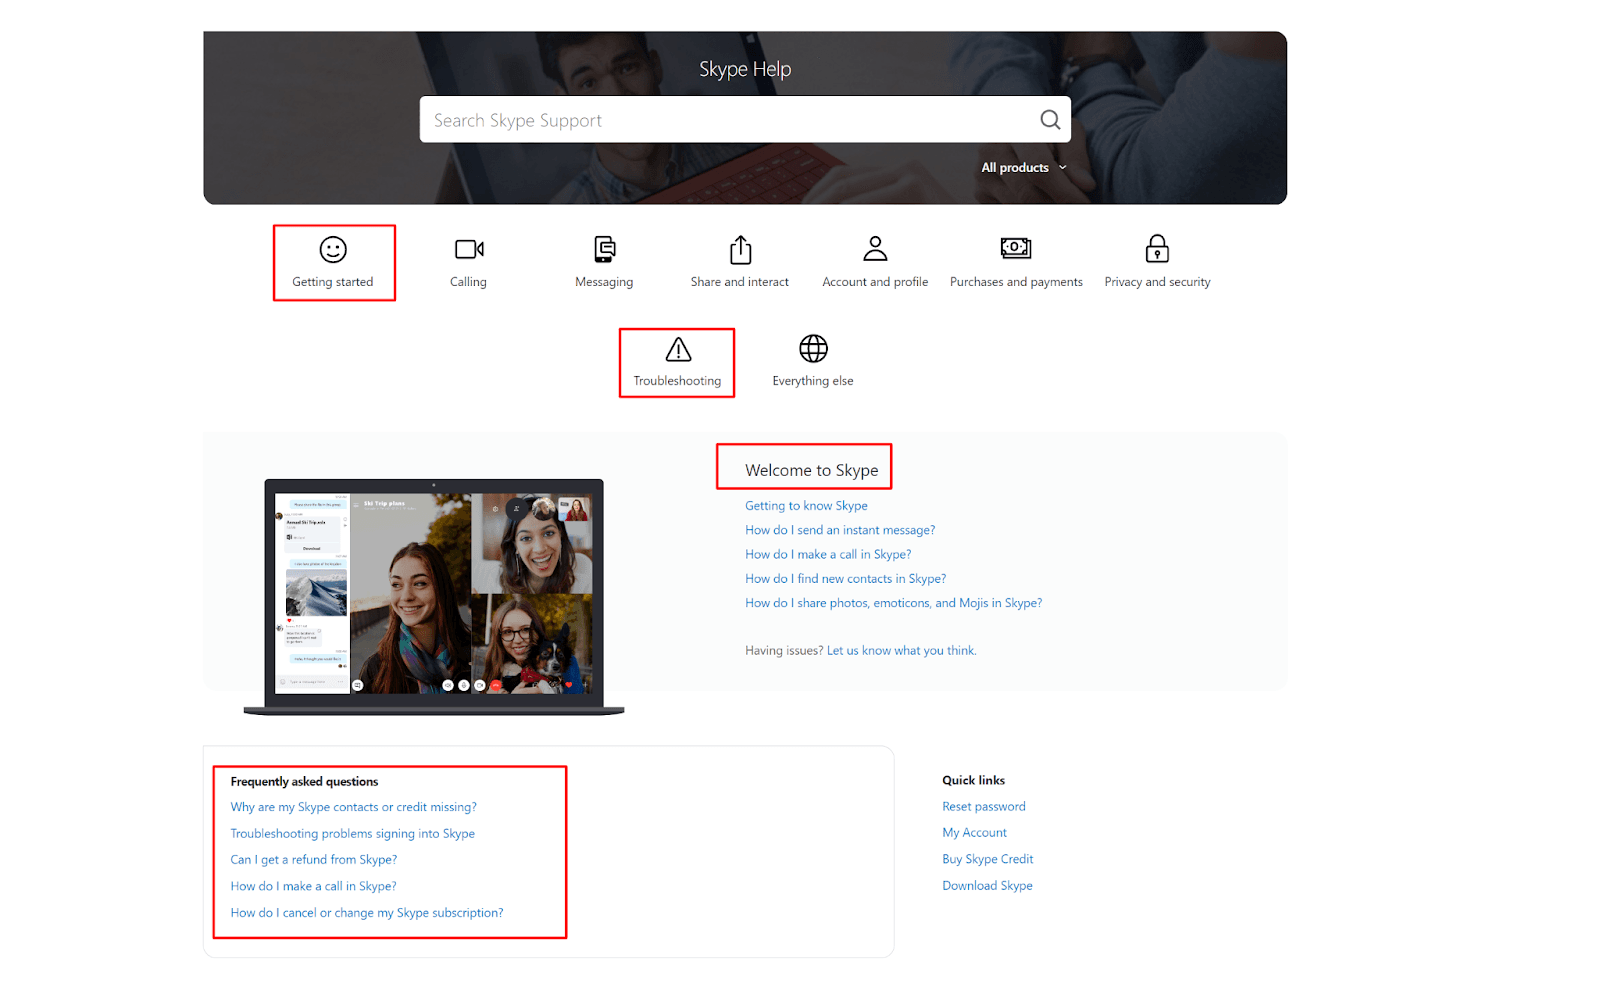The height and width of the screenshot is (987, 1600).
Task: Expand the All products dropdown
Action: (x=1023, y=168)
